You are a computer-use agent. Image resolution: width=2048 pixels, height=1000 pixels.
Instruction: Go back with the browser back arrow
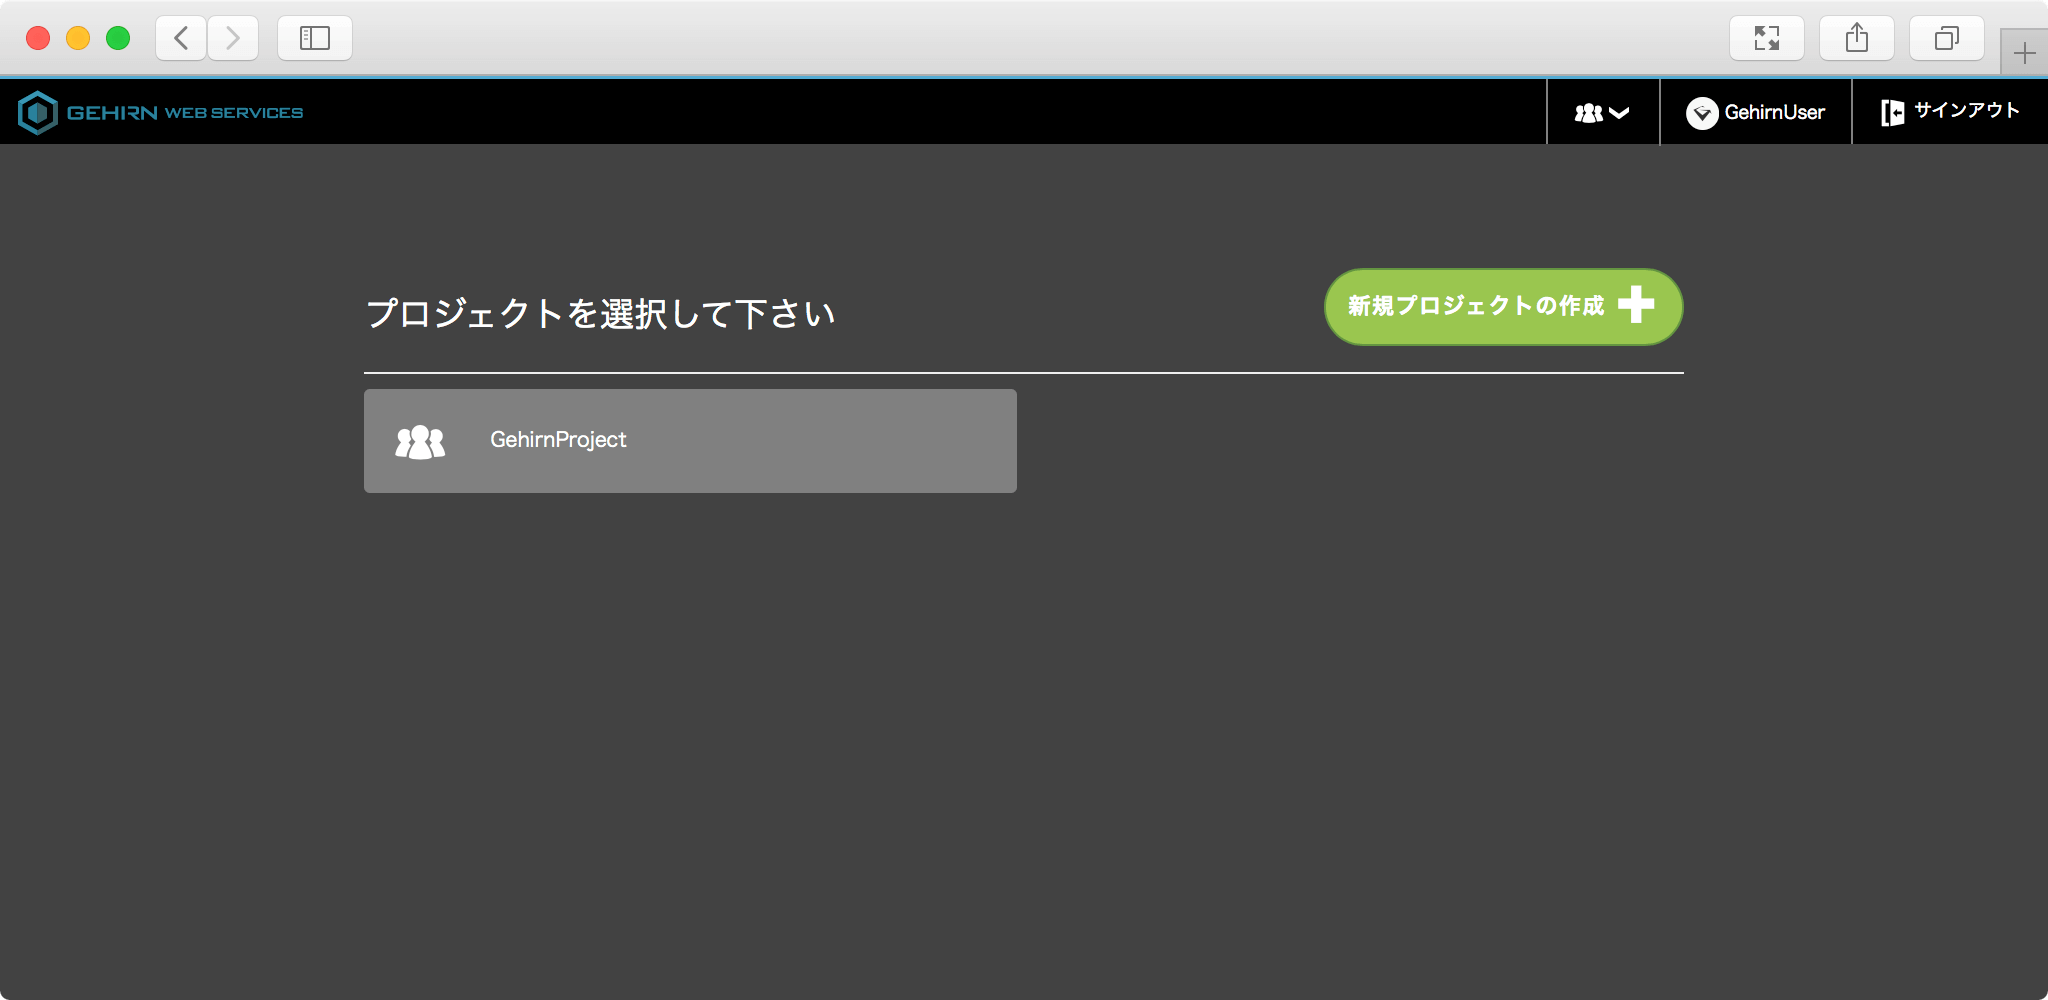tap(181, 38)
